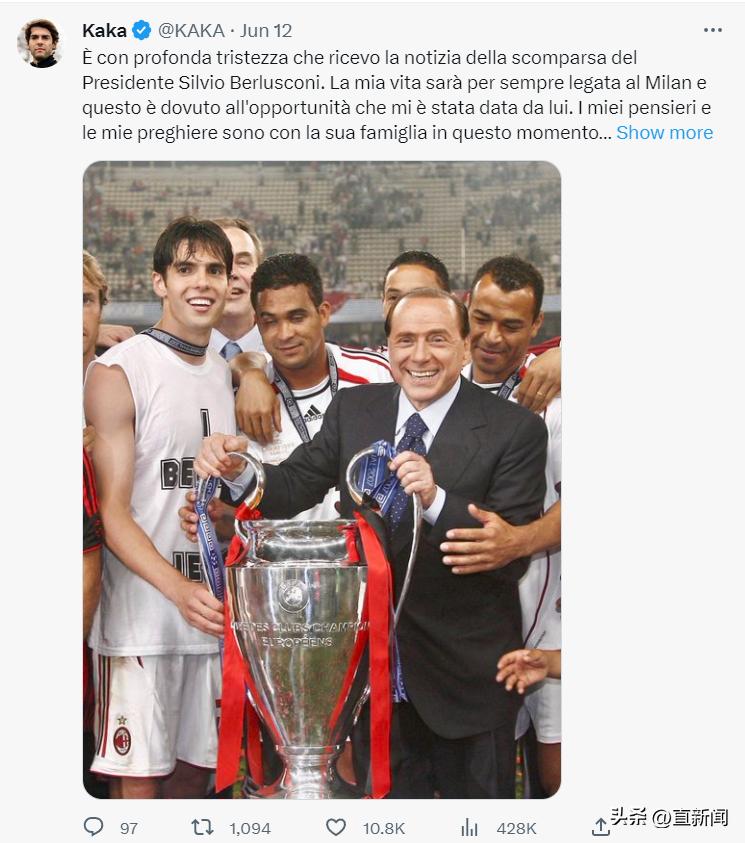The height and width of the screenshot is (843, 745).
Task: Open the @KAKA handle link
Action: (x=191, y=31)
